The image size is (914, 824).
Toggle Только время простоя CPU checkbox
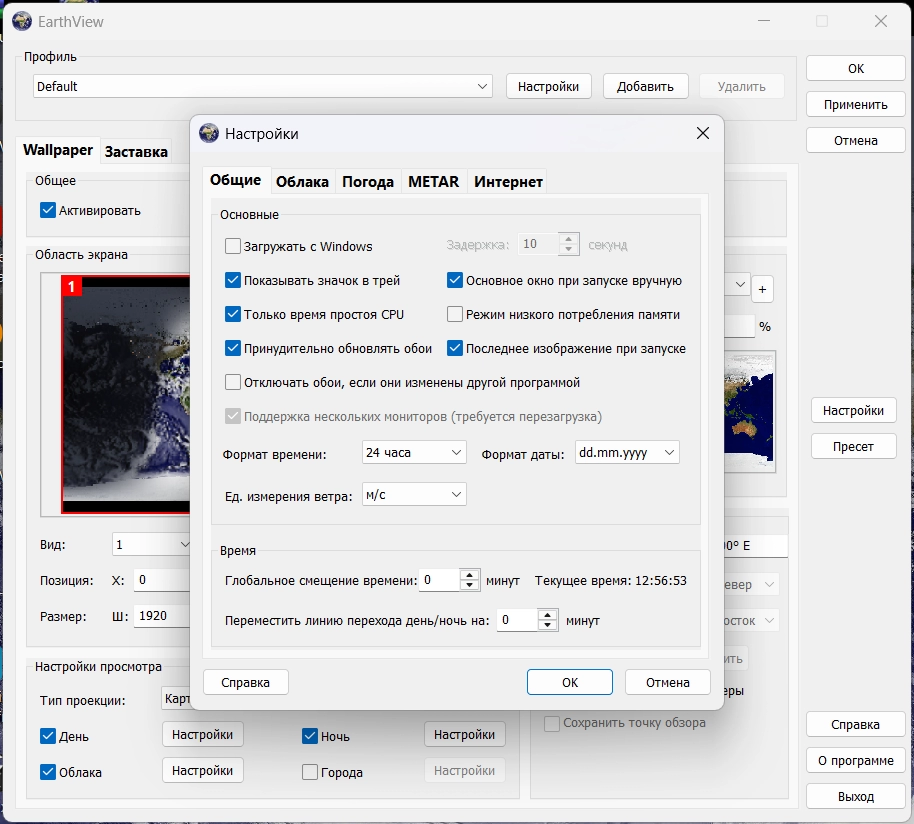[233, 314]
